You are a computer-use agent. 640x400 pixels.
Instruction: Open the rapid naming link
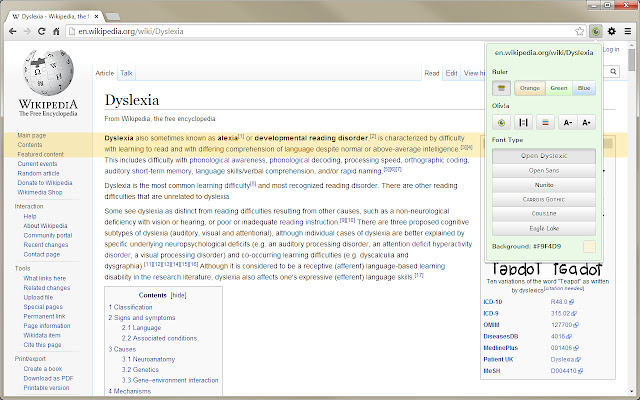coord(361,171)
